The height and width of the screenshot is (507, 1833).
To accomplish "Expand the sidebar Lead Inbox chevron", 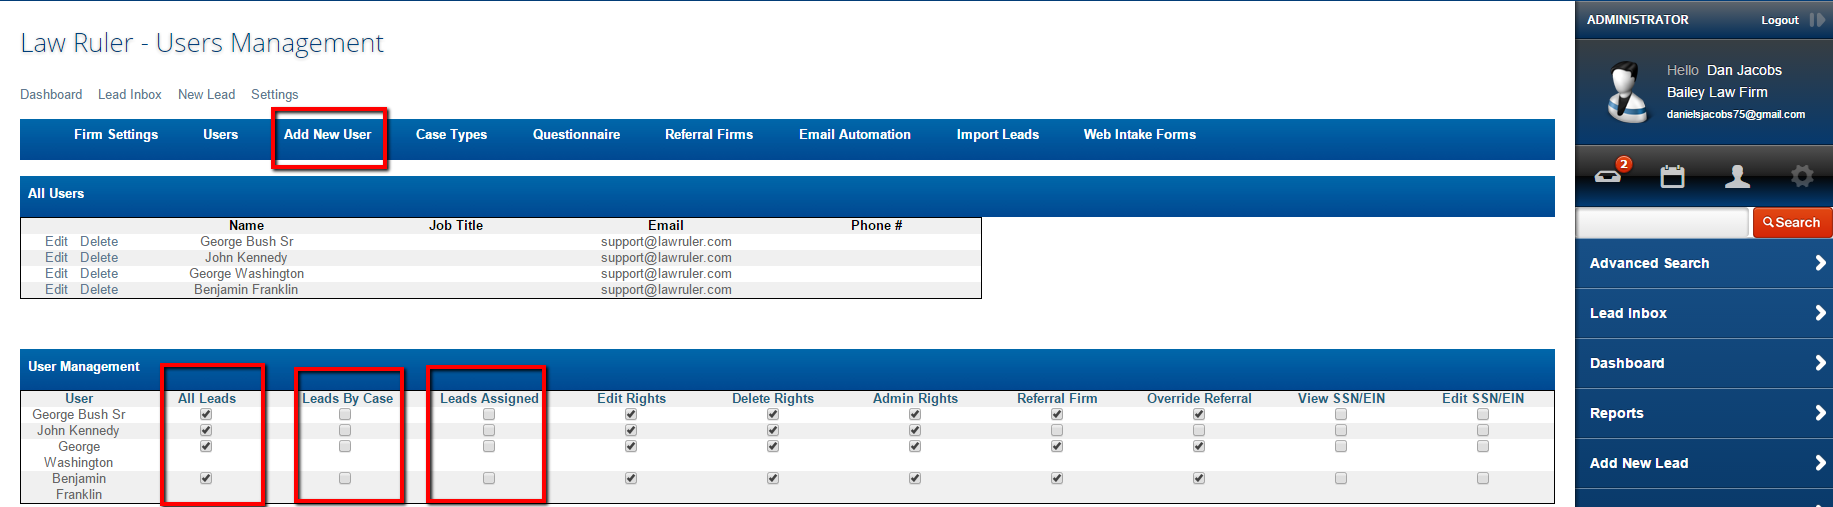I will 1820,313.
